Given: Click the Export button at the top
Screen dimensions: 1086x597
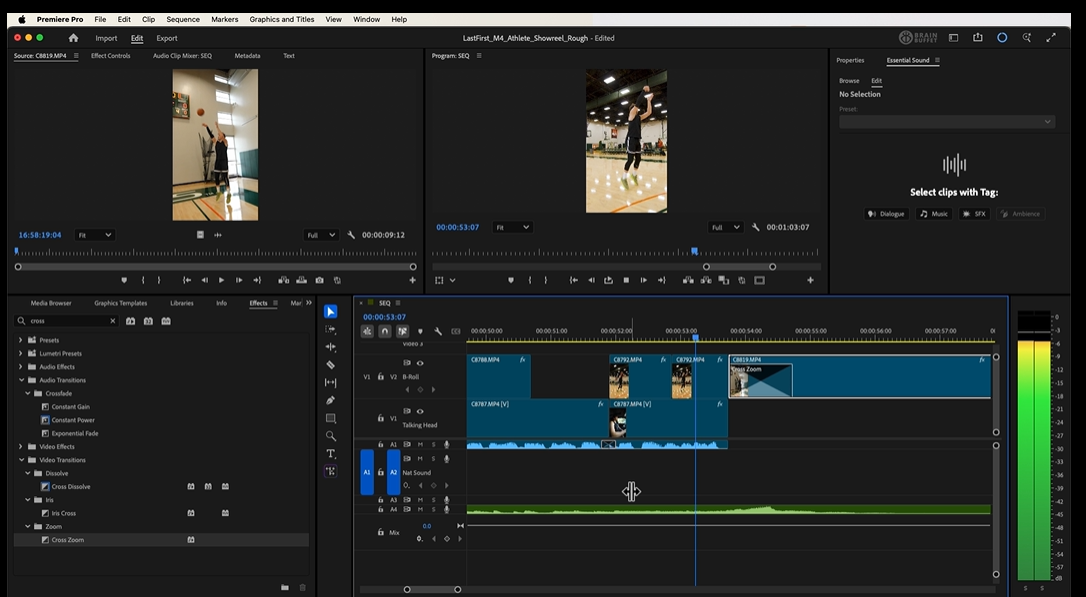Looking at the screenshot, I should click(166, 38).
